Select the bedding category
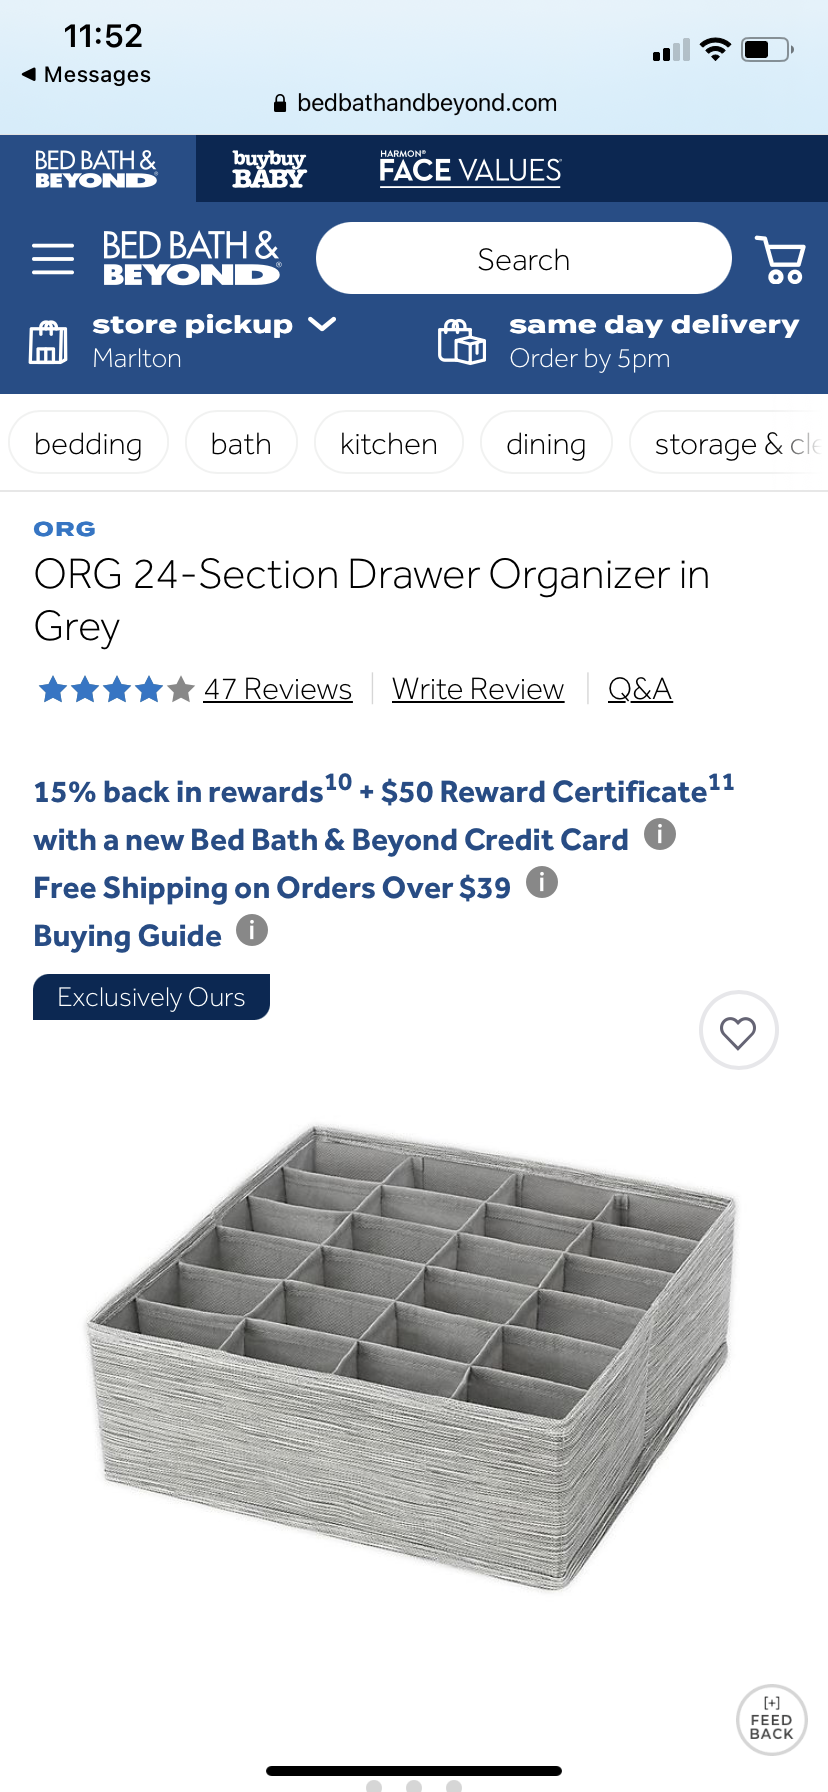 pos(88,443)
